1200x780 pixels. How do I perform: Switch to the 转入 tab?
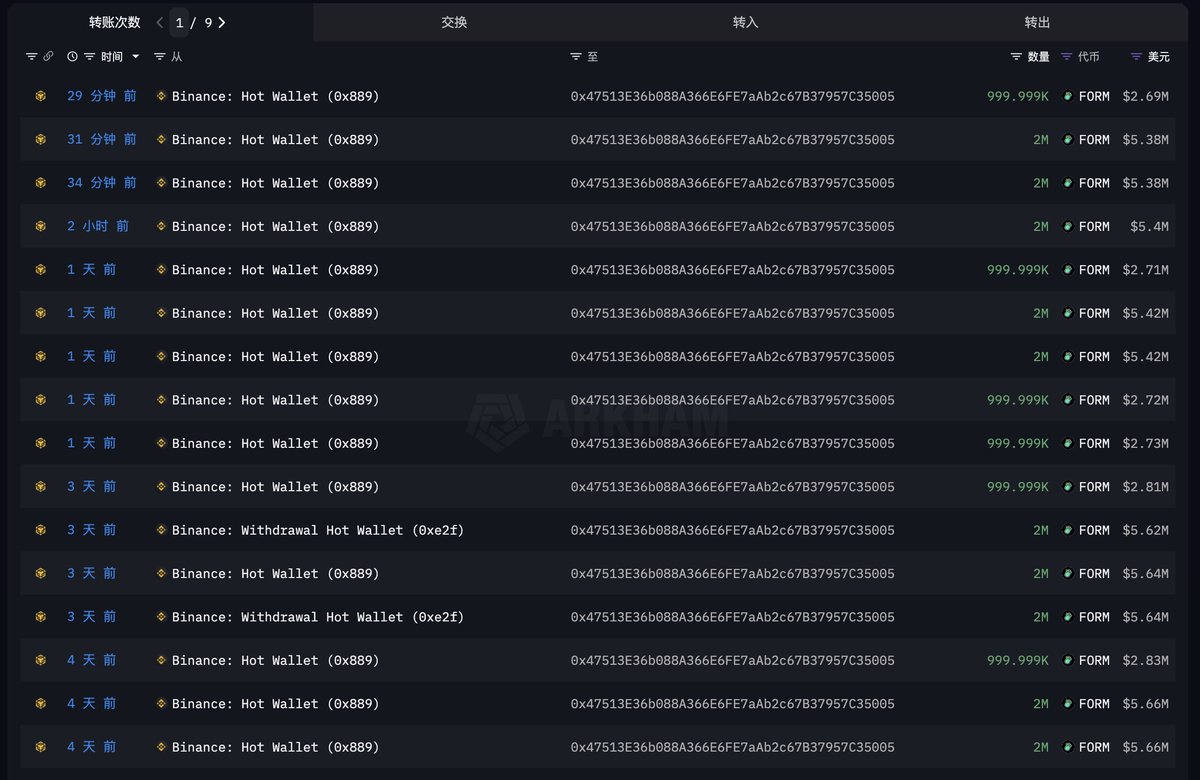tap(746, 22)
